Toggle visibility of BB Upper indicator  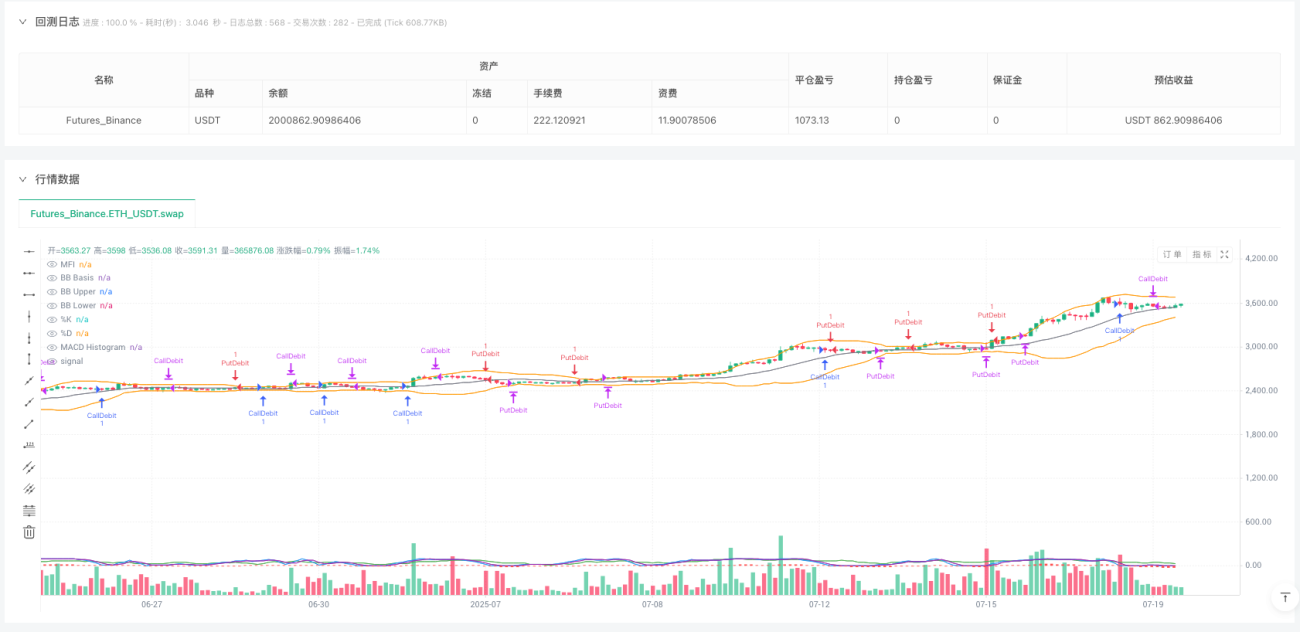[x=52, y=291]
